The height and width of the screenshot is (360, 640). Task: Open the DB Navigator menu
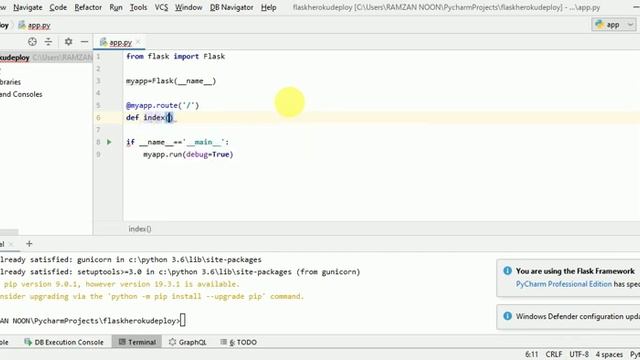pyautogui.click(x=231, y=7)
